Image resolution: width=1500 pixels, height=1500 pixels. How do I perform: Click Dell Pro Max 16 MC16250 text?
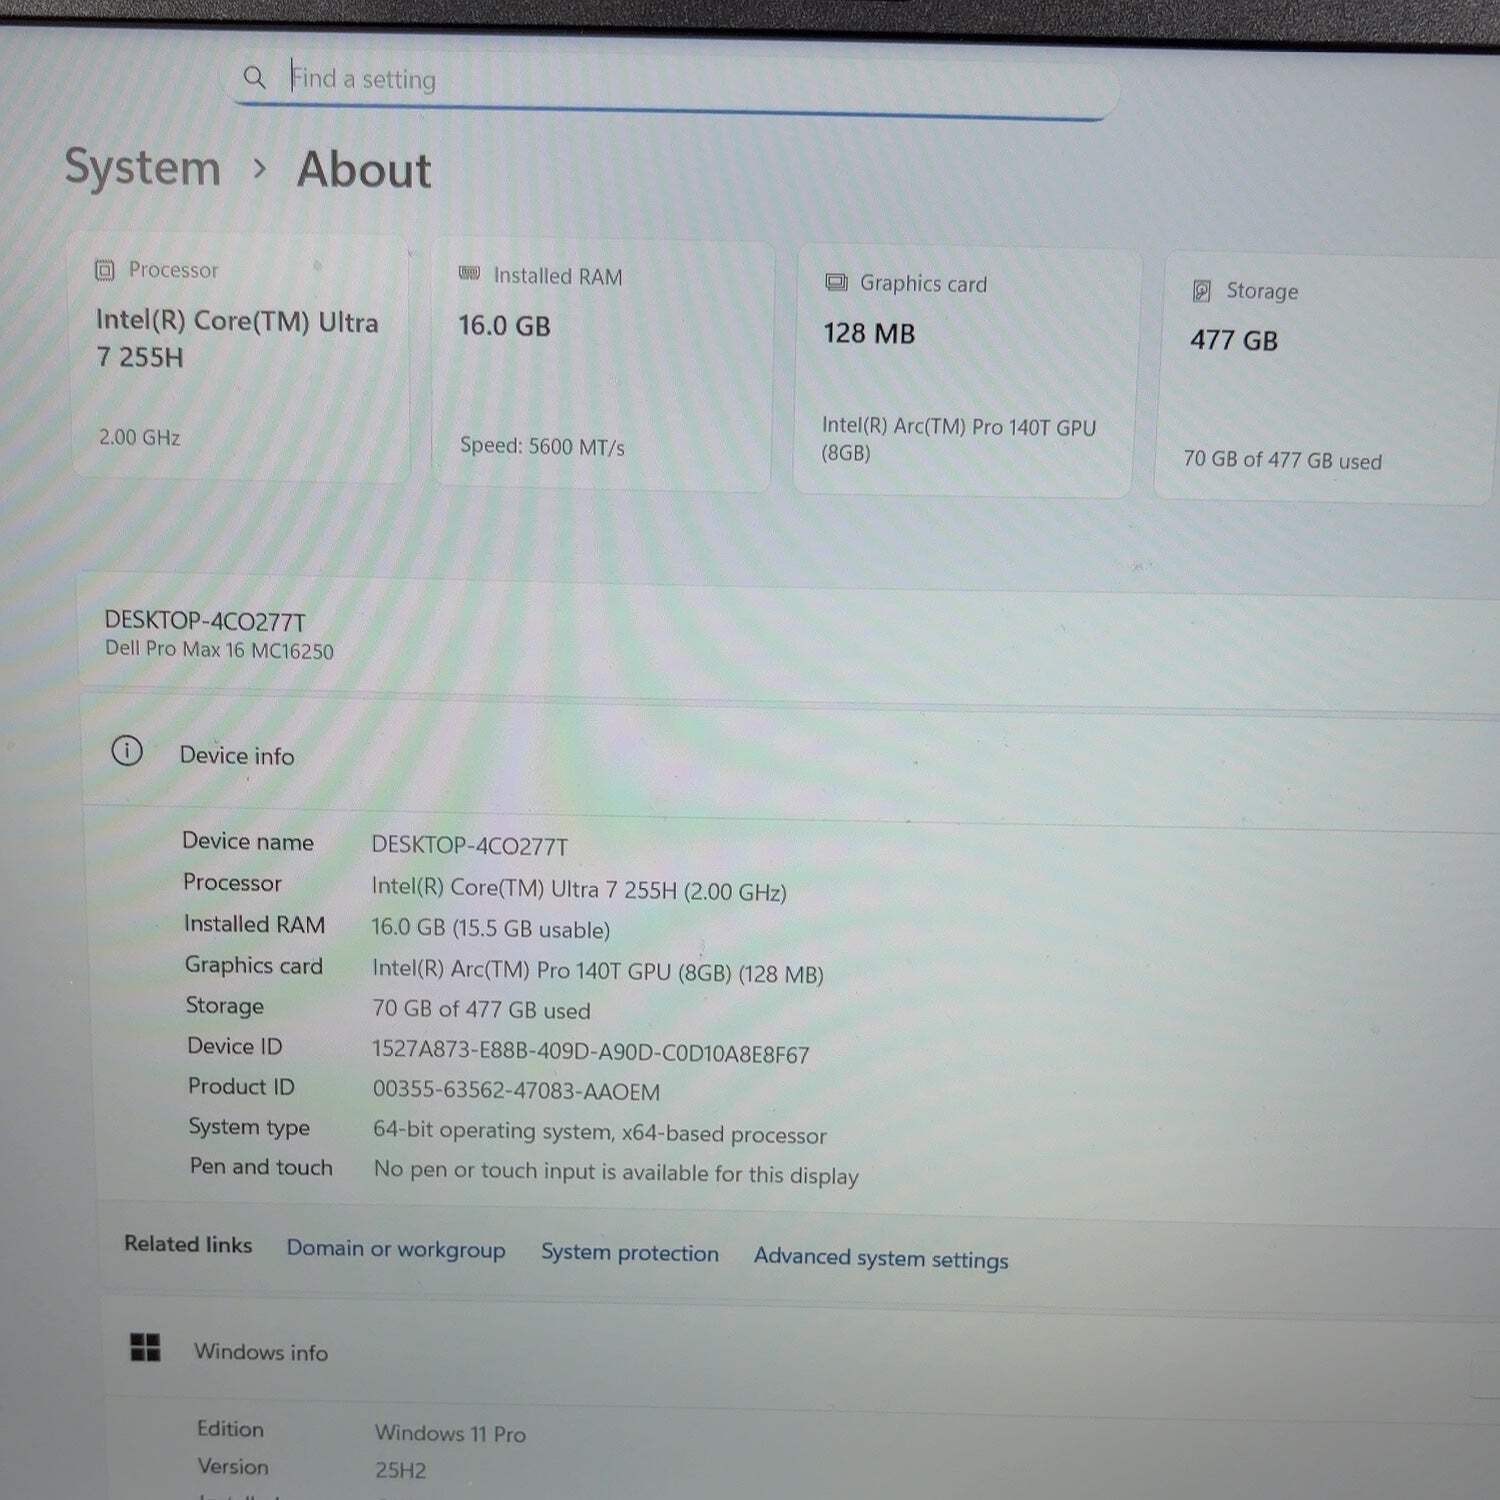pyautogui.click(x=219, y=649)
